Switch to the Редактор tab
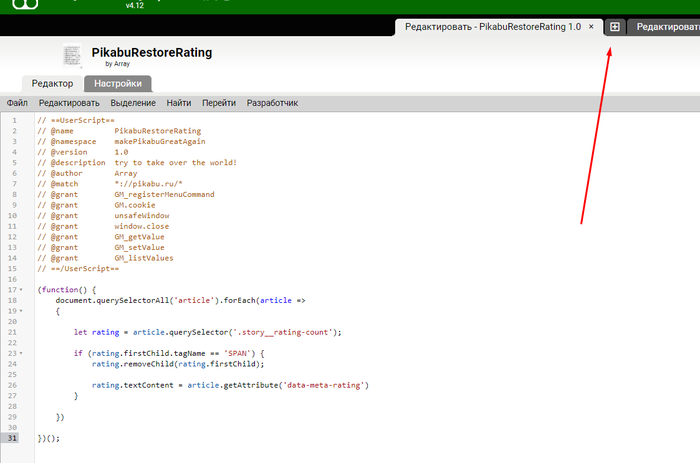The image size is (700, 463). coord(52,84)
